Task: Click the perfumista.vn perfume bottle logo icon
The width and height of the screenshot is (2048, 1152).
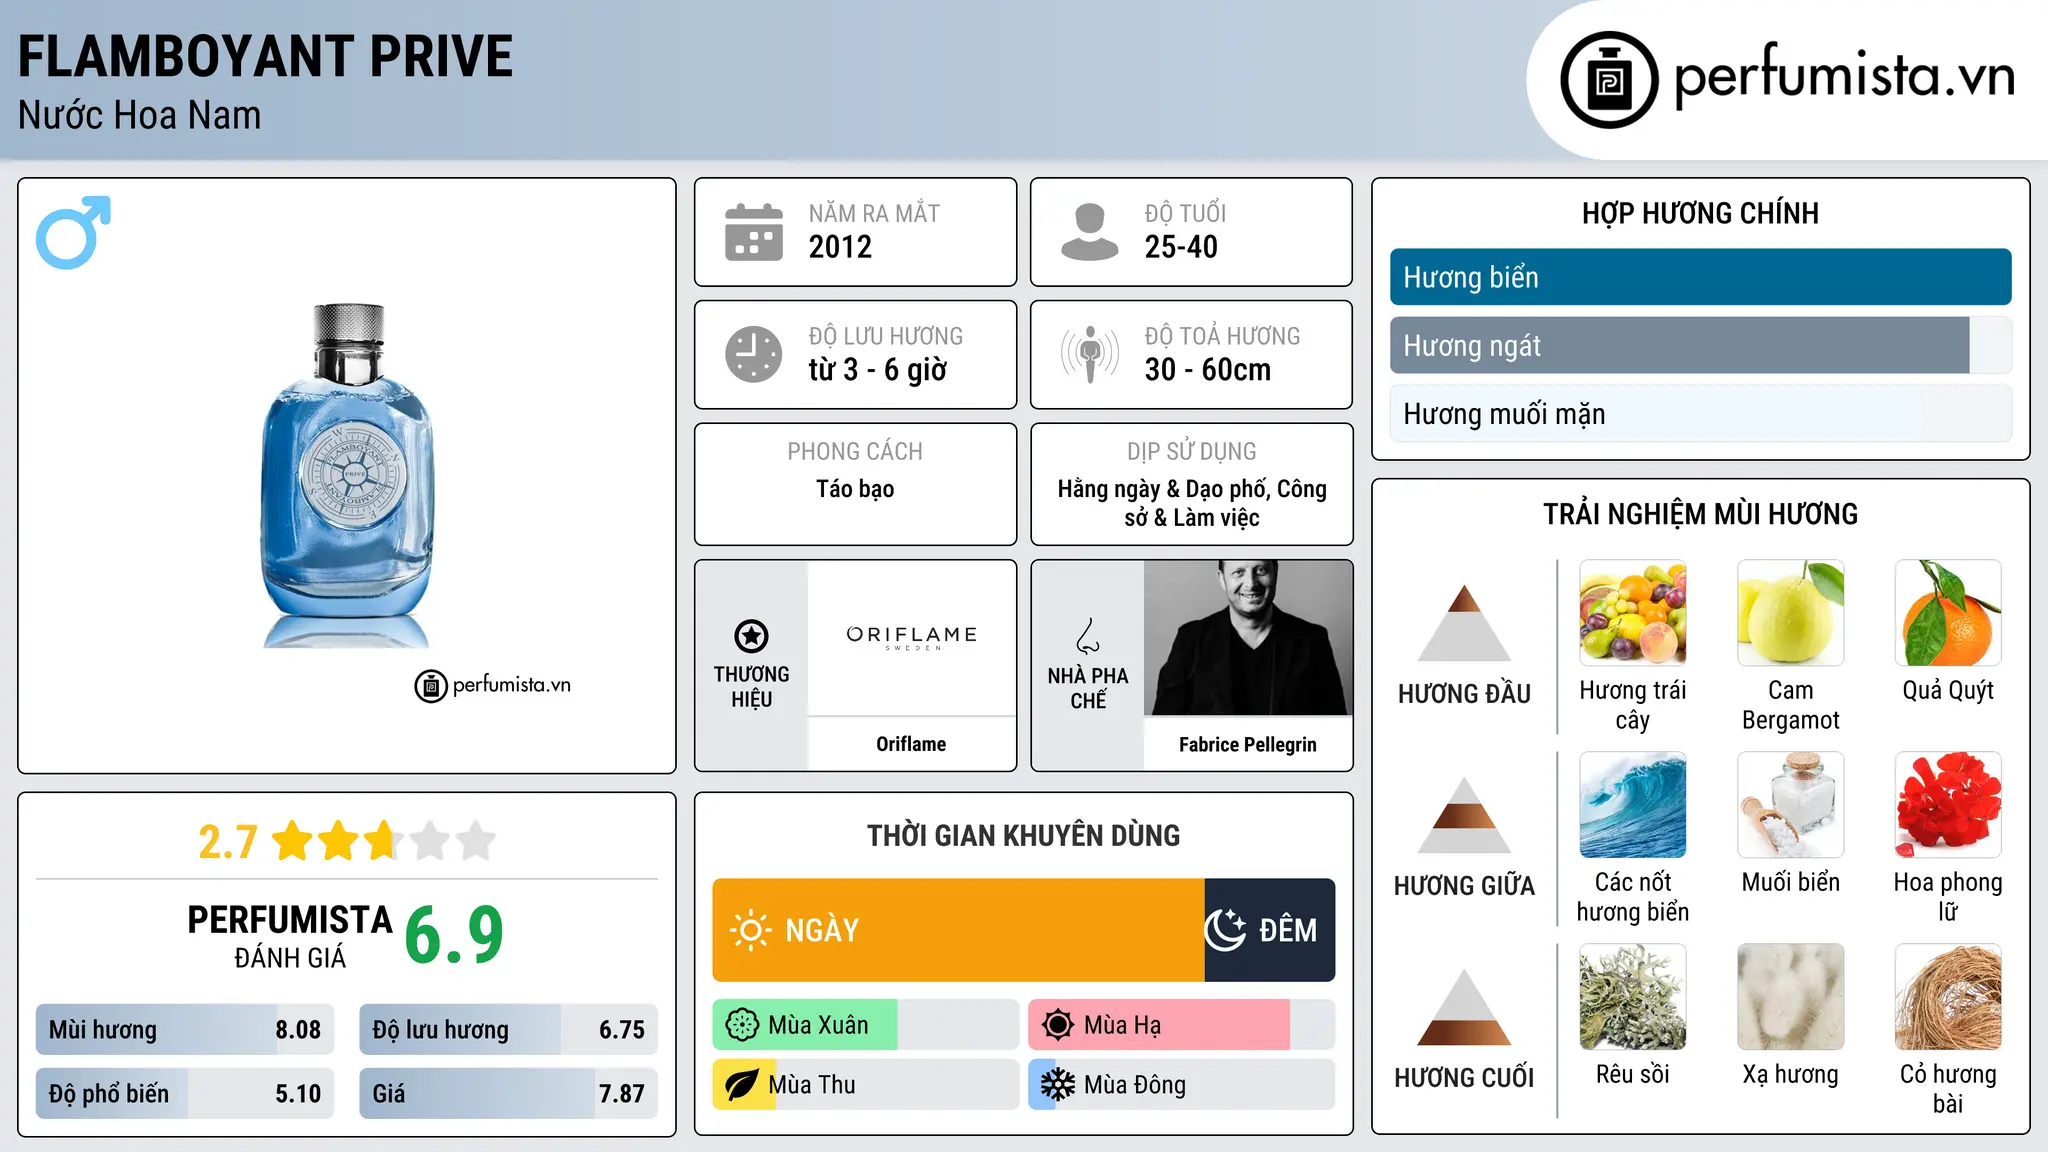Action: pyautogui.click(x=1609, y=80)
